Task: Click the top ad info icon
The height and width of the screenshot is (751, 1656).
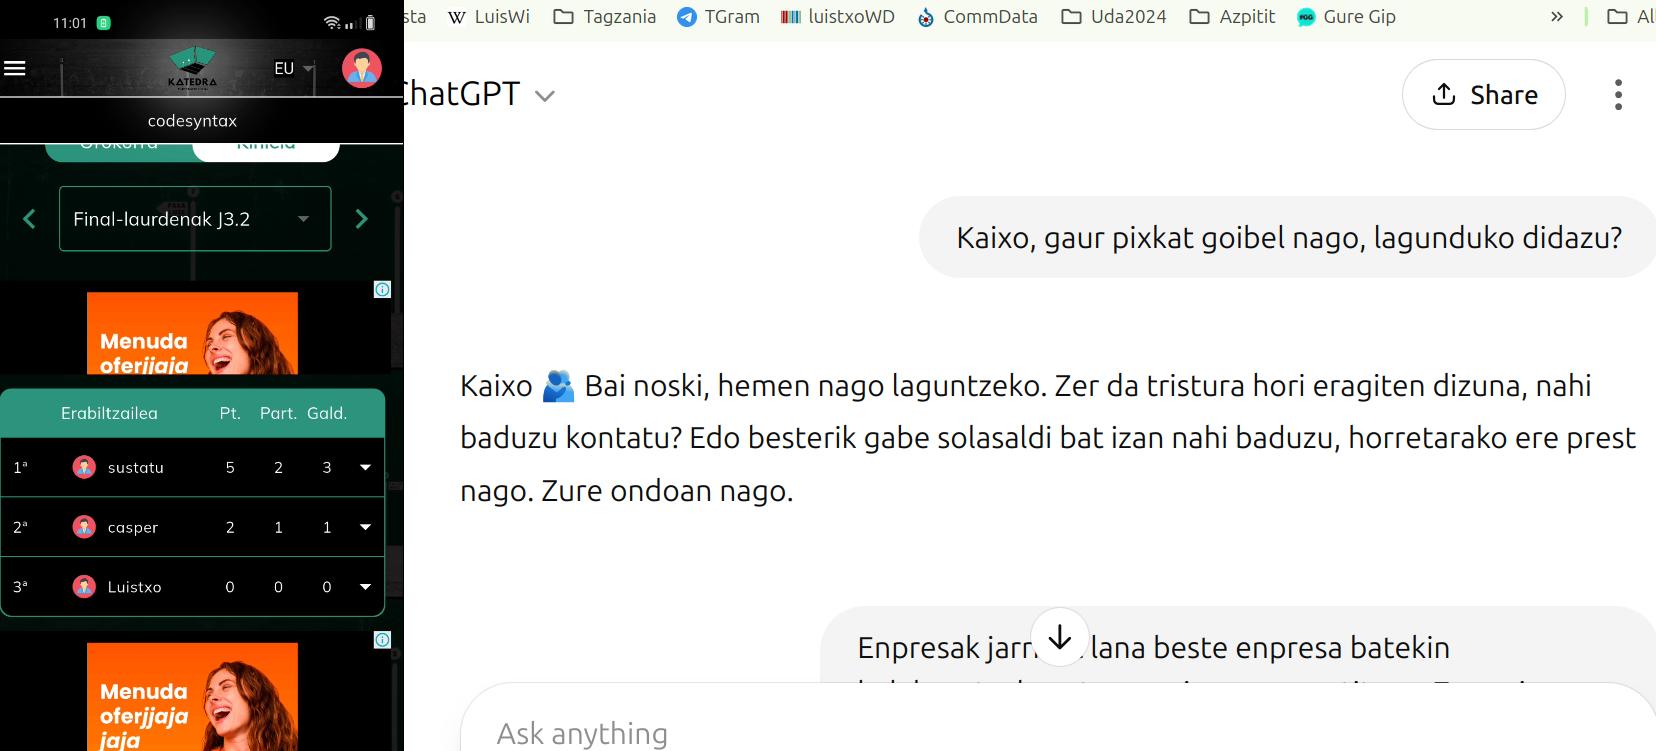Action: [382, 290]
